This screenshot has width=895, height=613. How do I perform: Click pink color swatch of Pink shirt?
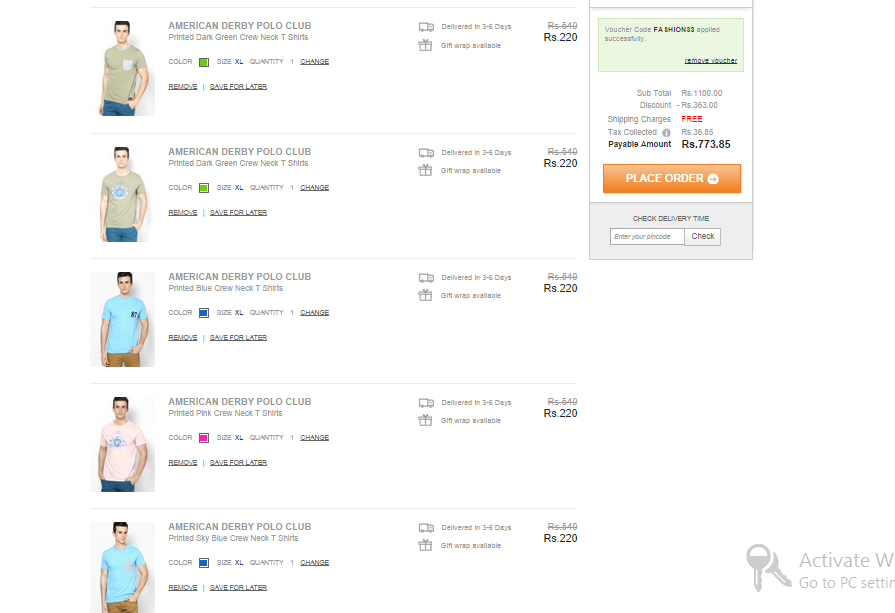click(204, 438)
